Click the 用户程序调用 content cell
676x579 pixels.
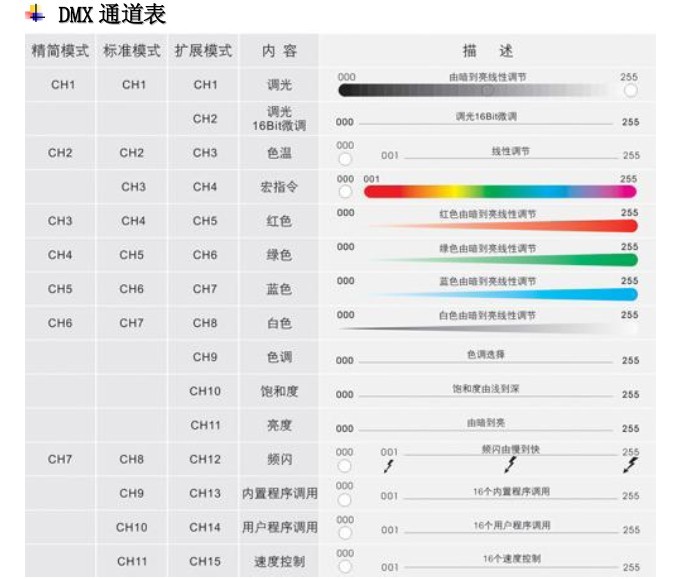tap(279, 527)
